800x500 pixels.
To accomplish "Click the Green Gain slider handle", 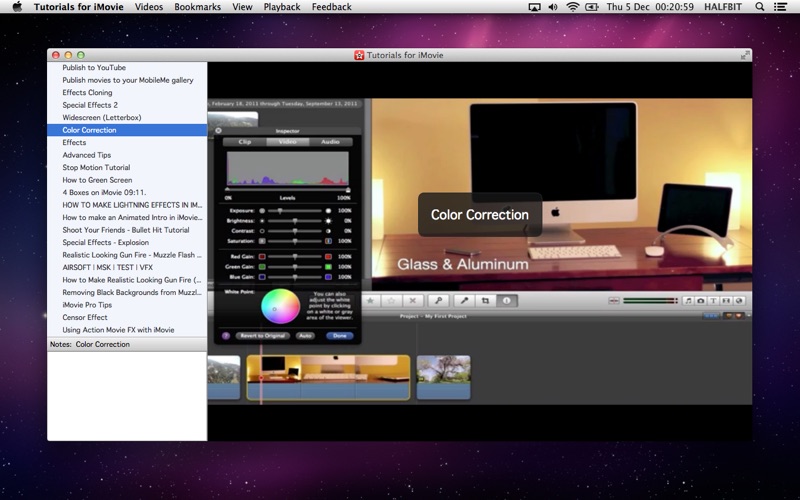I will point(295,267).
